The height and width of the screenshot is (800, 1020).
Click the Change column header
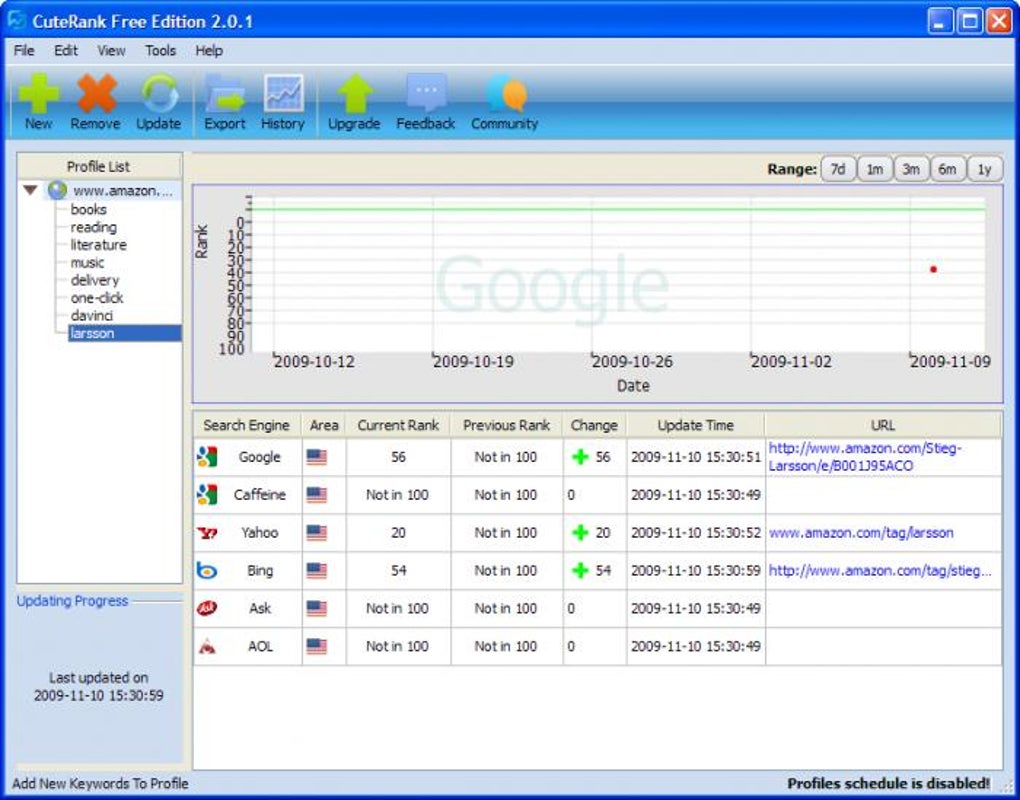pyautogui.click(x=594, y=425)
